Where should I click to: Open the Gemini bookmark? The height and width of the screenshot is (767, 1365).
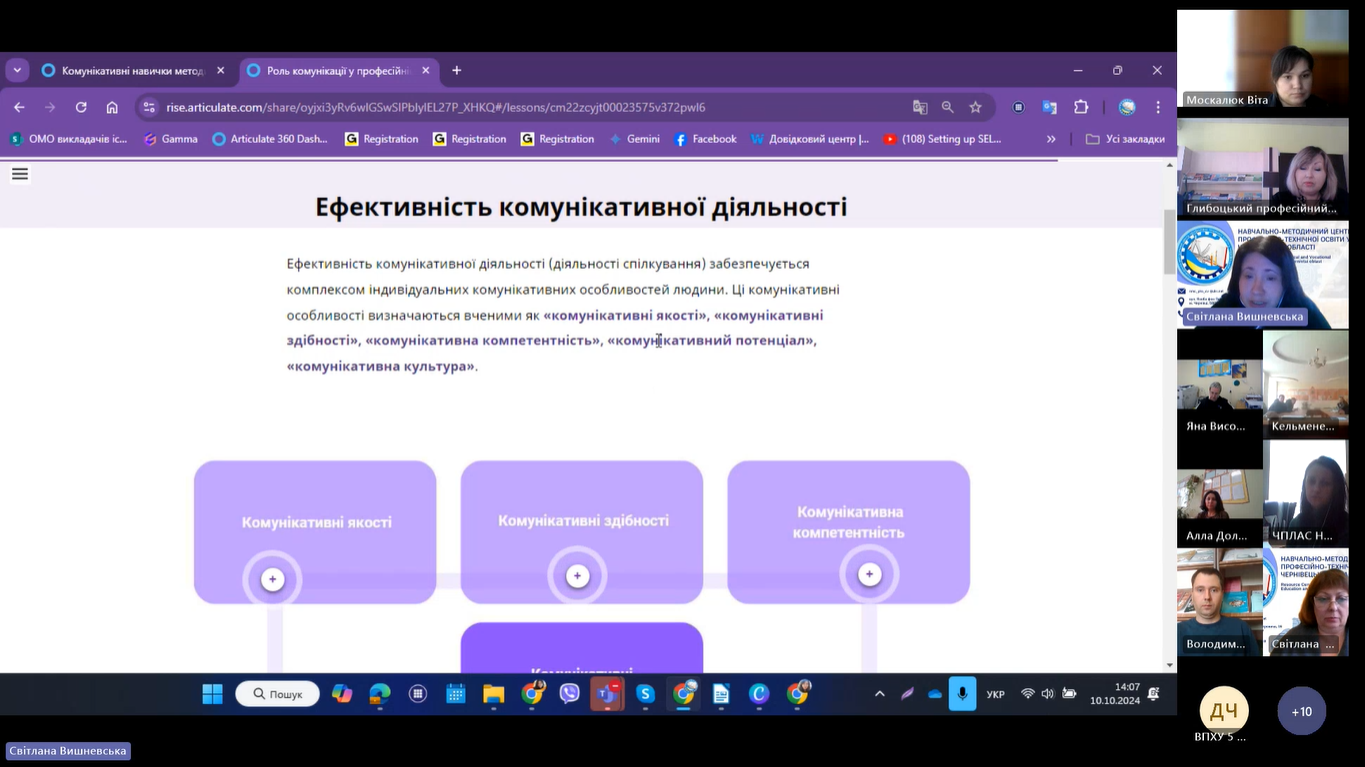point(634,139)
